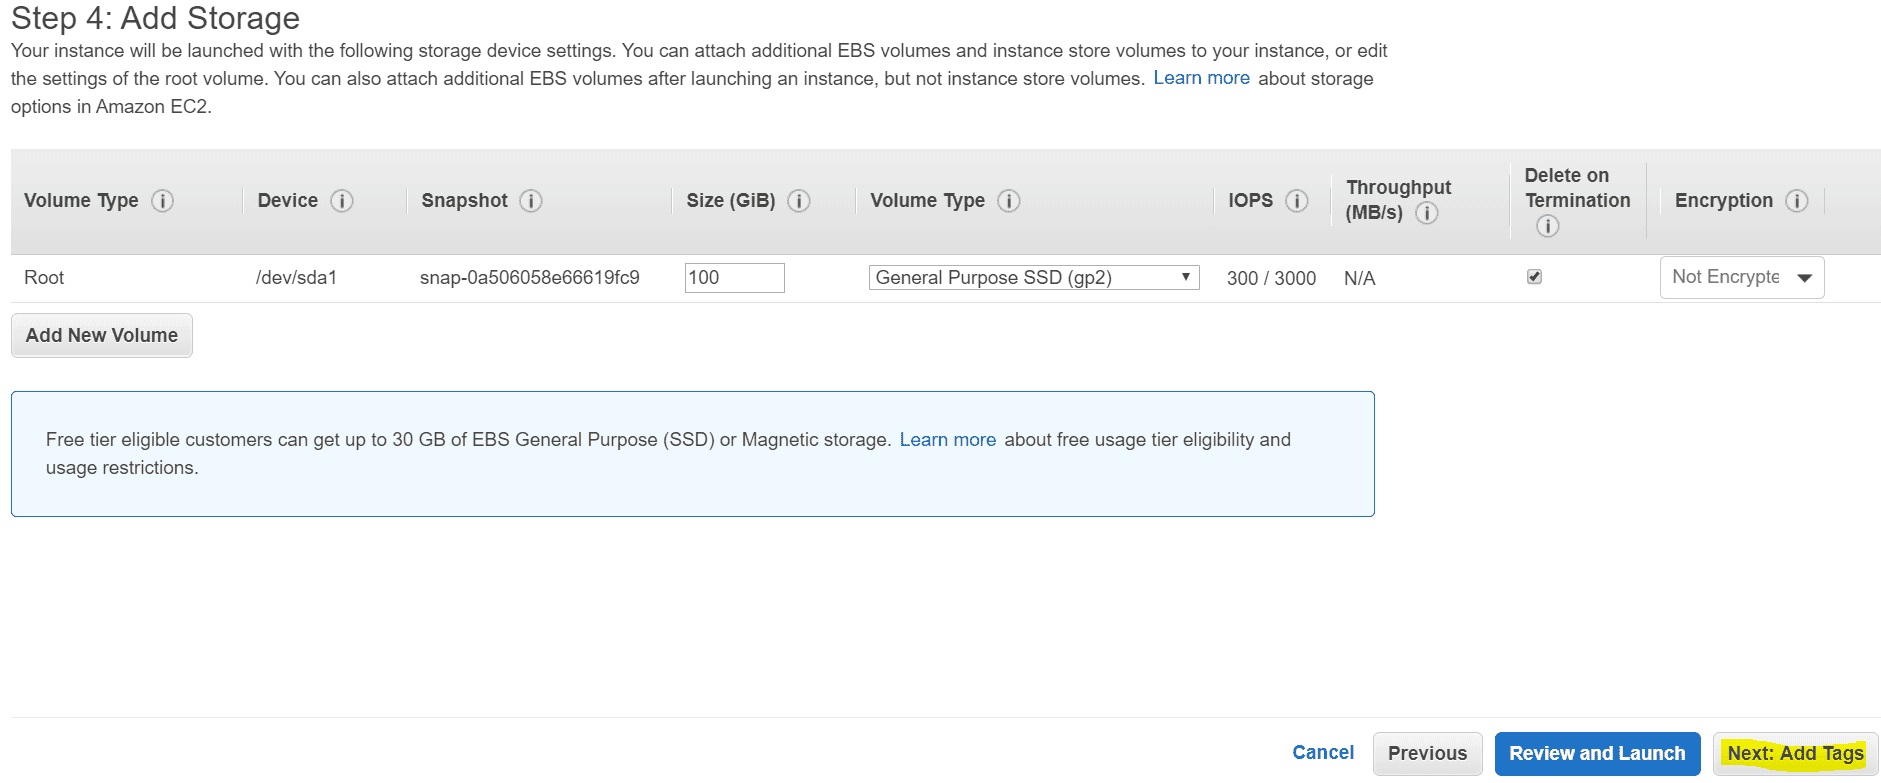The height and width of the screenshot is (783, 1881).
Task: Click info icon next to IOPS header
Action: tap(1297, 201)
